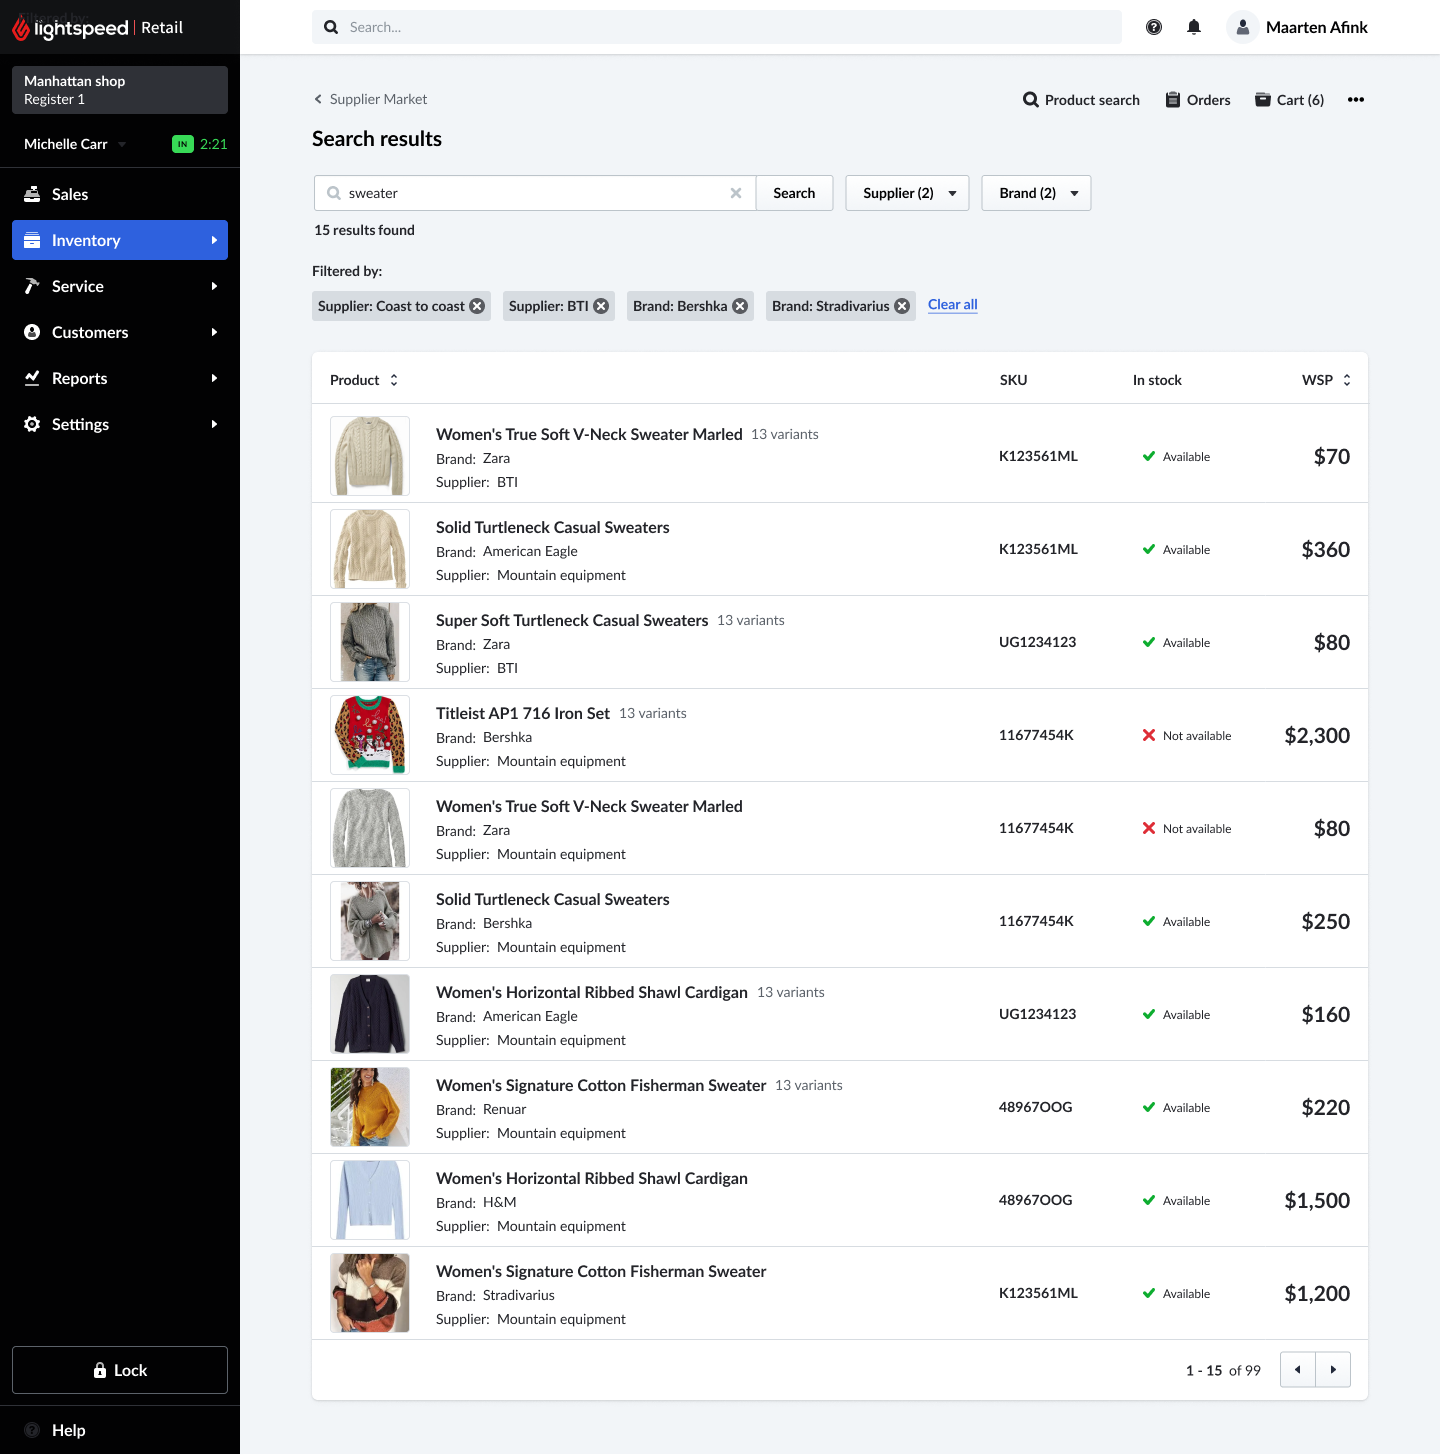Open the Supplier (2) filter dropdown
This screenshot has height=1454, width=1440.
coord(907,193)
